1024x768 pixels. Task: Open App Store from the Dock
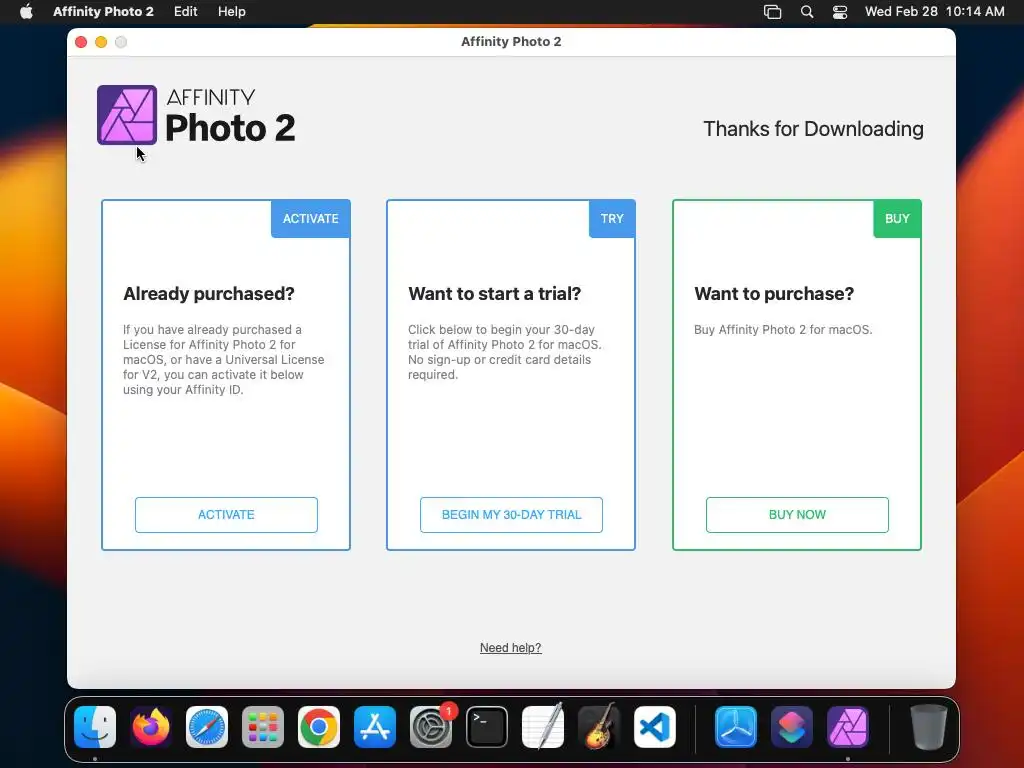375,727
